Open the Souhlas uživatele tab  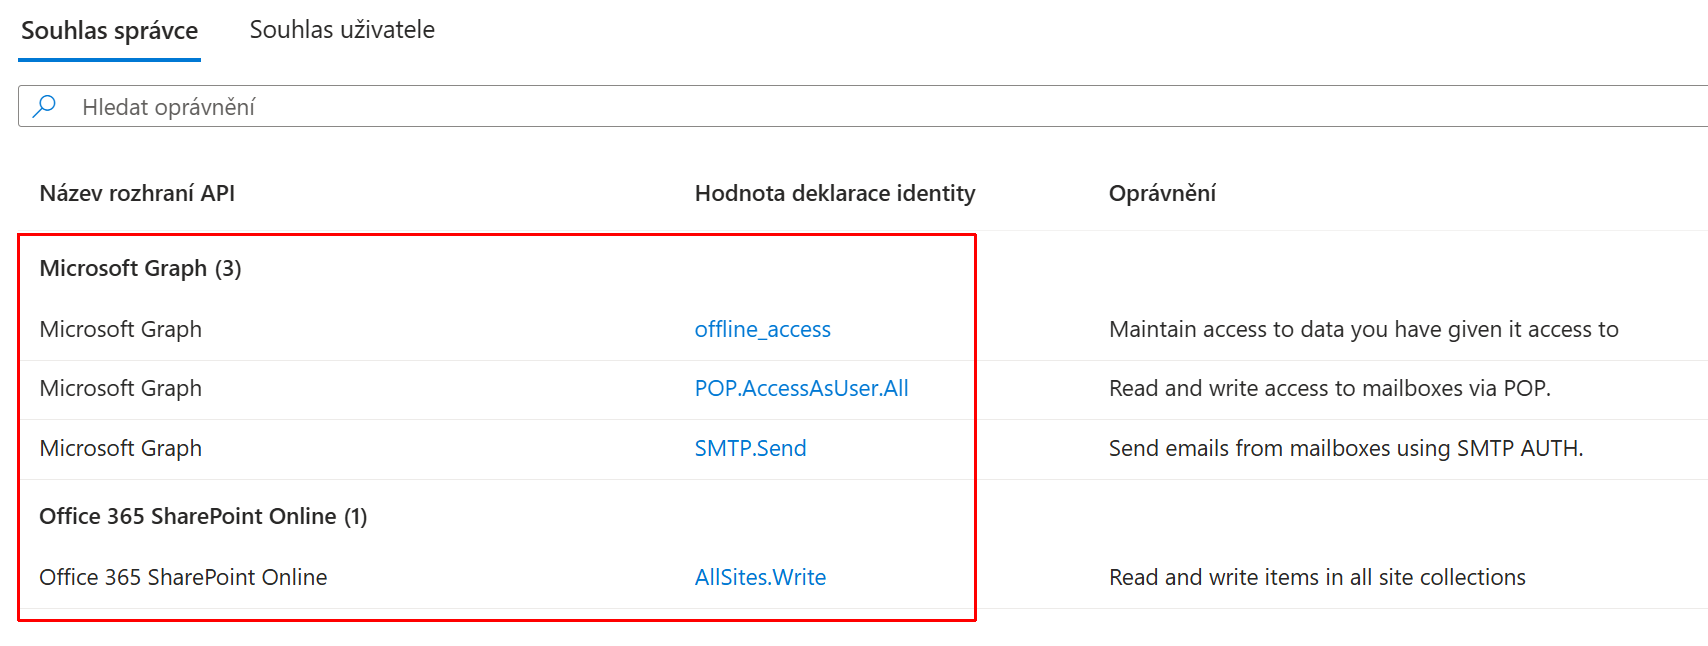pos(342,30)
